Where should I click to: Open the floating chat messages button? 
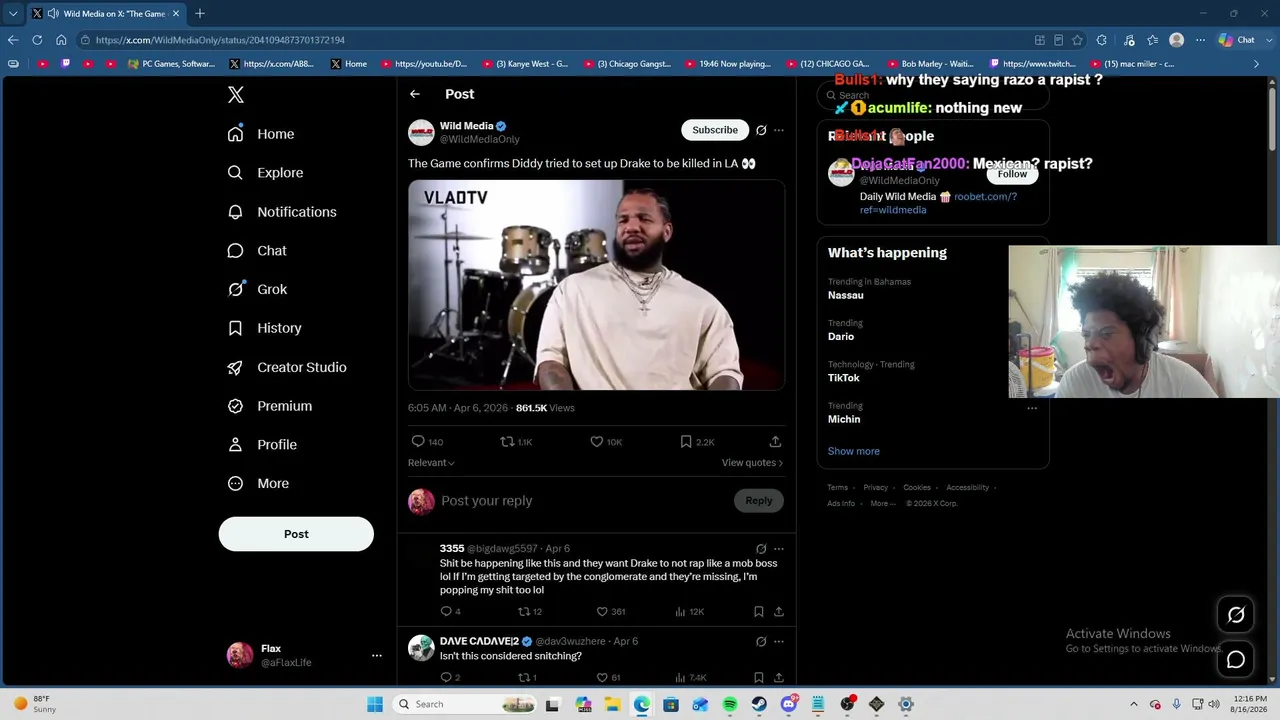[x=1236, y=660]
